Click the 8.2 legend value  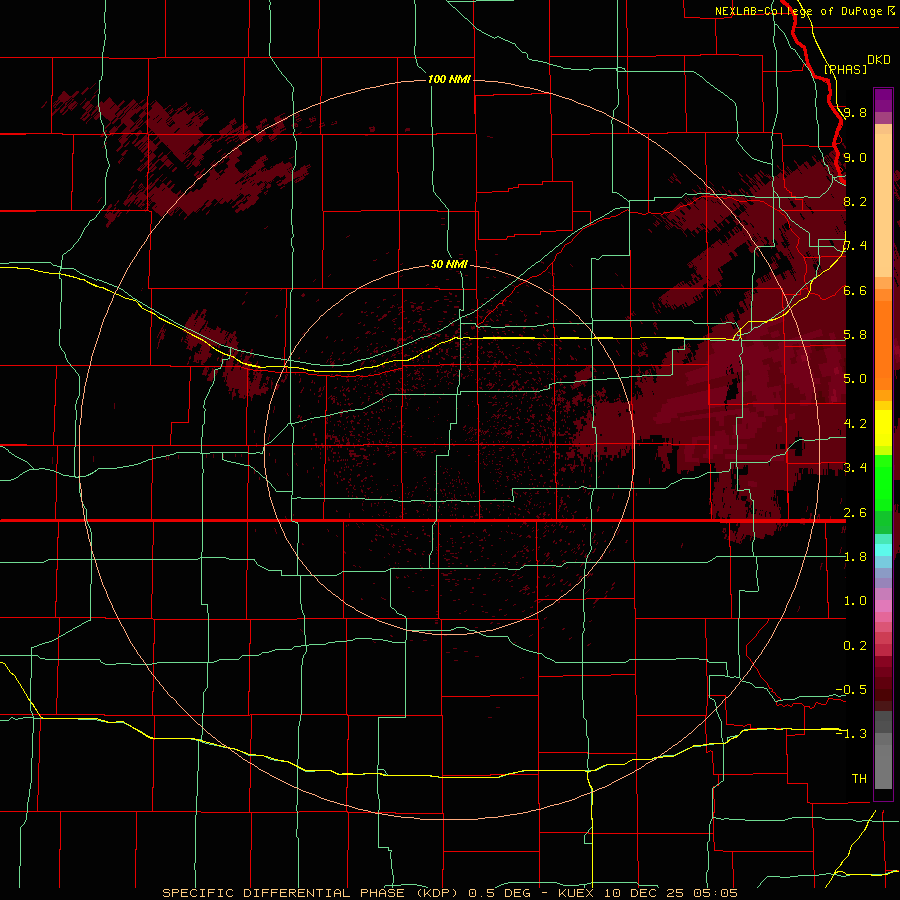pos(855,201)
